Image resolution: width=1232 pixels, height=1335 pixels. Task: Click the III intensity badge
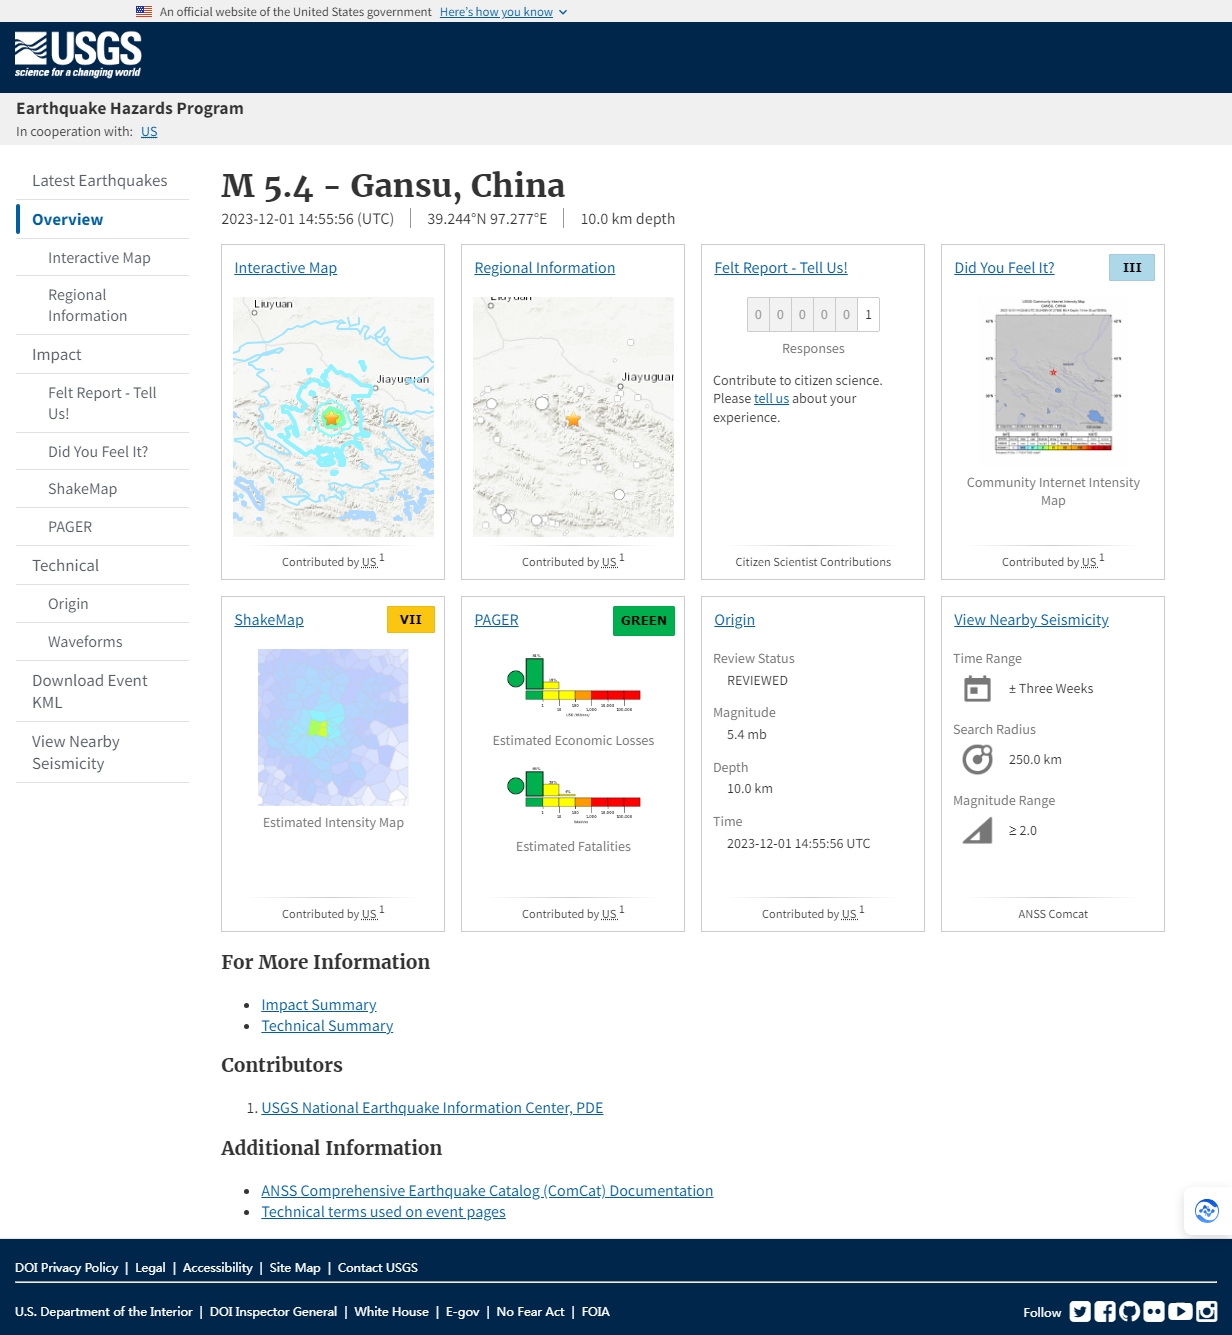(x=1132, y=267)
